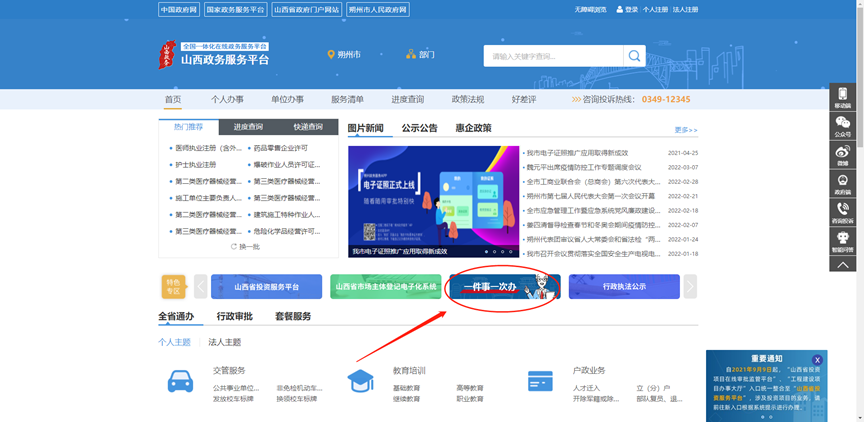Switch to the 热门推荐 tab
Image resolution: width=864 pixels, height=422 pixels.
(188, 127)
